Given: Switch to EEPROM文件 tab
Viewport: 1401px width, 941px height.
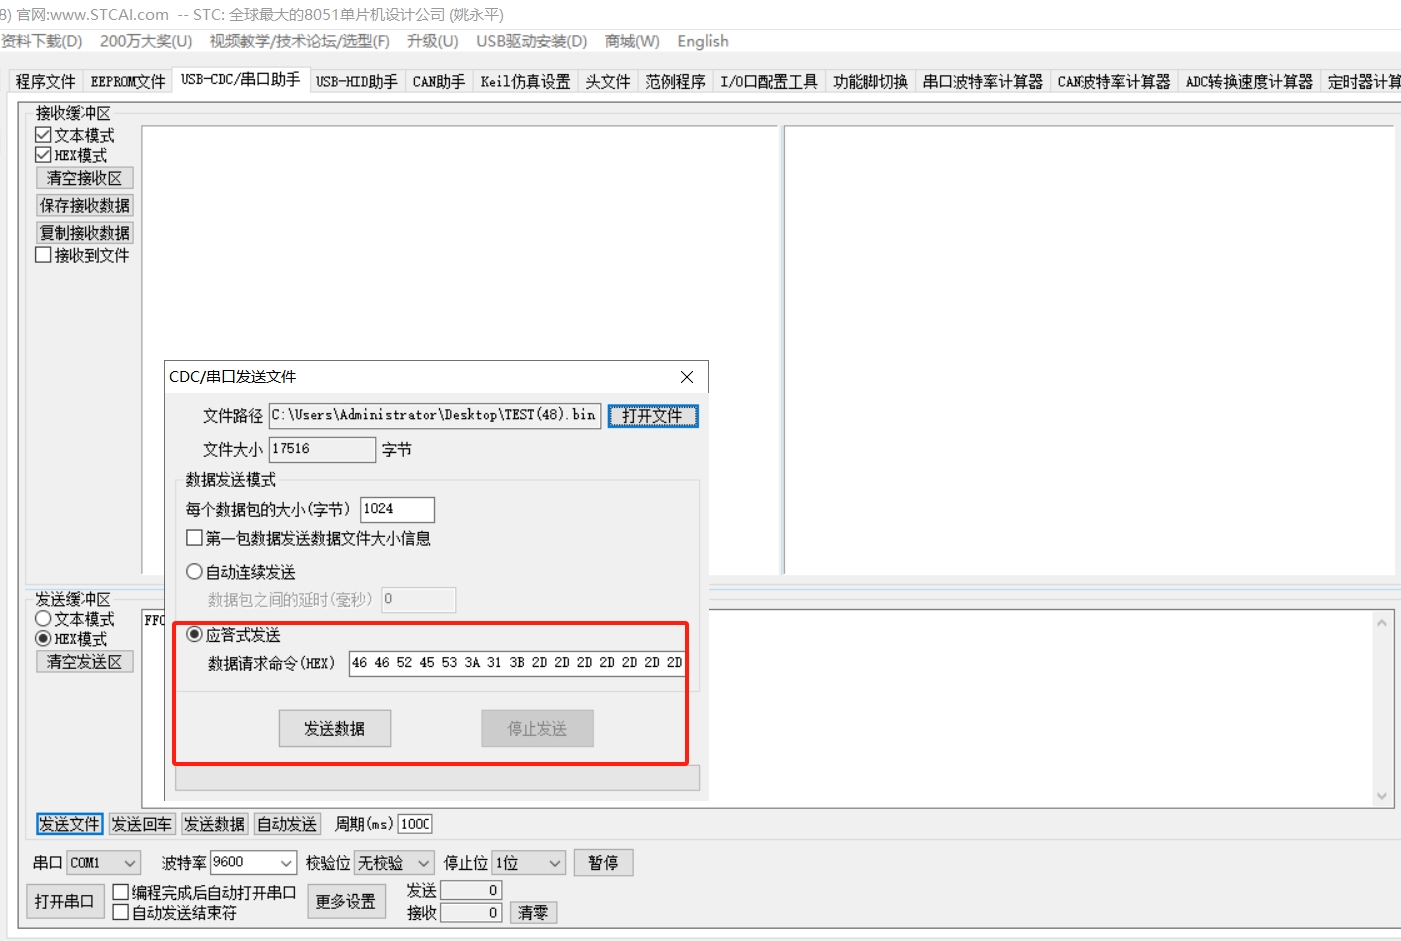Looking at the screenshot, I should coord(128,82).
